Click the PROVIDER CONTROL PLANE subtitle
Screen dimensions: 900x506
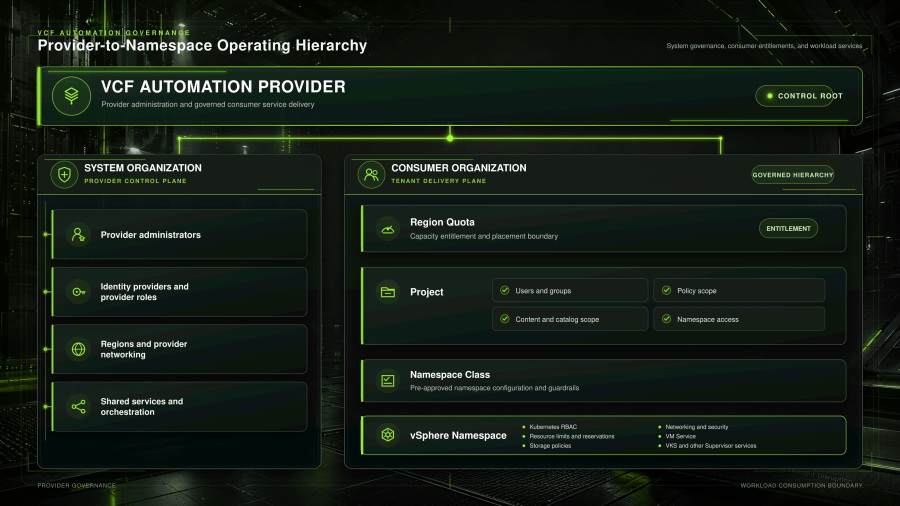[x=135, y=181]
